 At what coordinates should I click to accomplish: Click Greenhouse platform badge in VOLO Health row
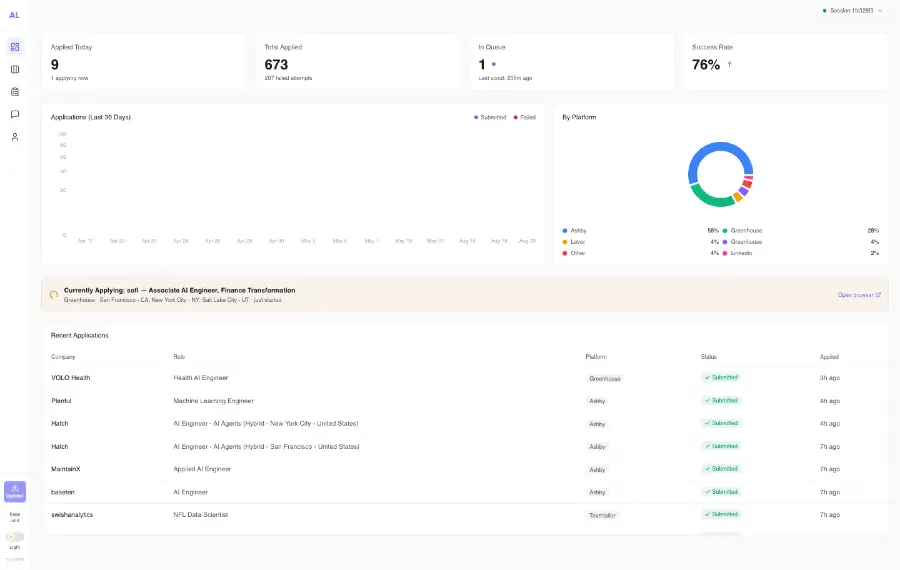point(604,378)
